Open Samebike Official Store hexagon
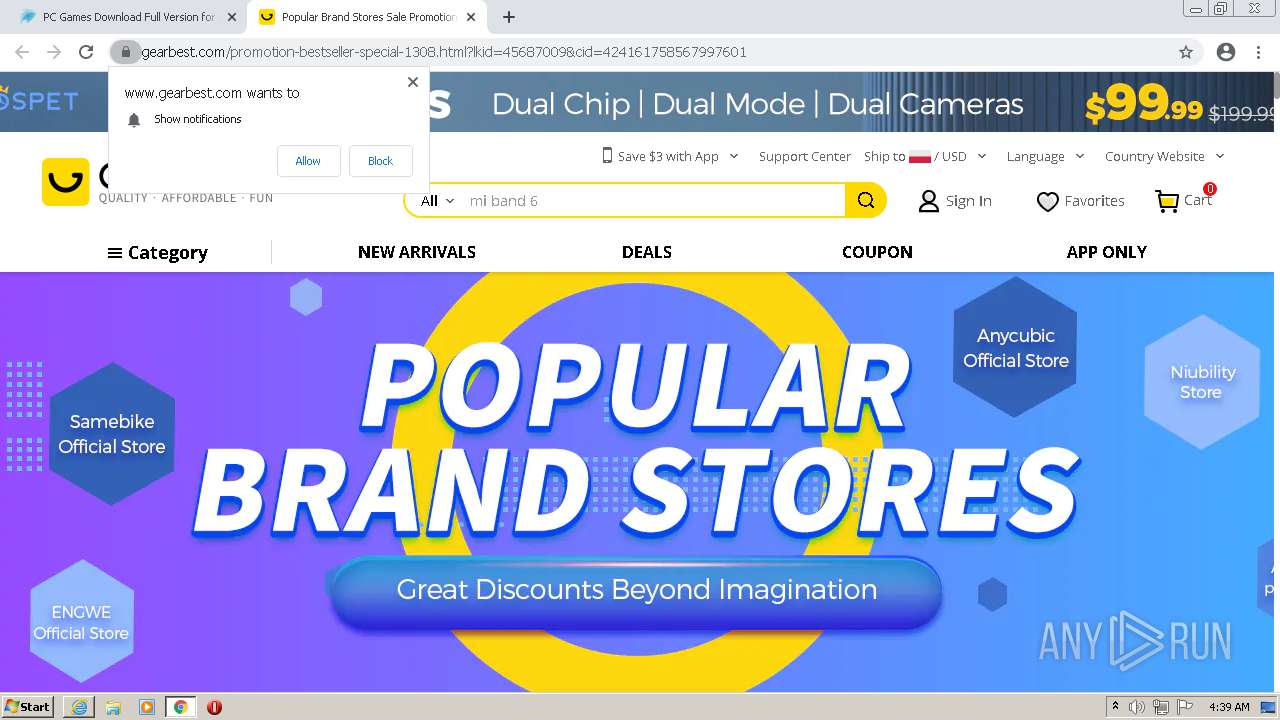This screenshot has height=720, width=1280. [112, 434]
